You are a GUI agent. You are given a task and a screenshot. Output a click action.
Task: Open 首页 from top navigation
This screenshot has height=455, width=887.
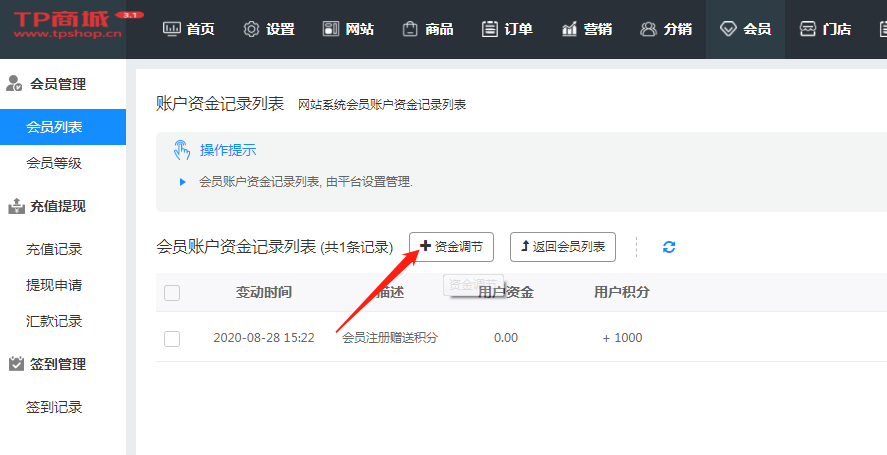pos(189,29)
